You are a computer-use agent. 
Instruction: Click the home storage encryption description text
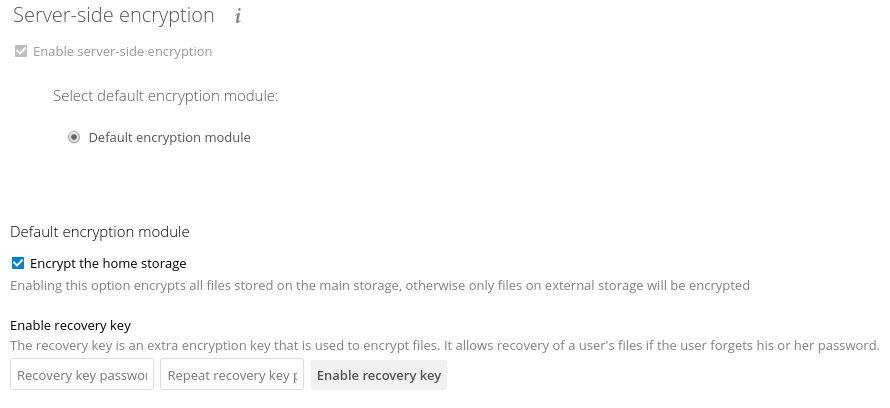coord(380,285)
